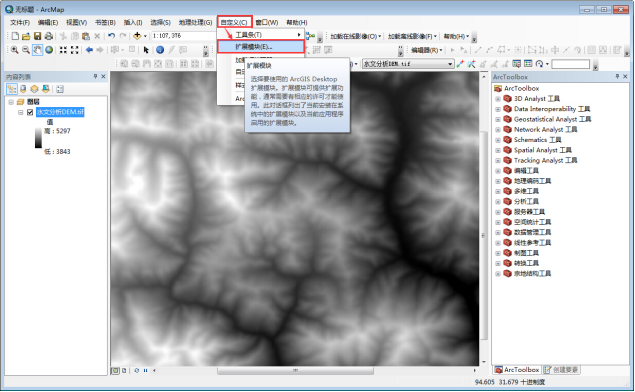Open table of contents Options icon
Image resolution: width=635 pixels, height=392 pixels.
60,89
